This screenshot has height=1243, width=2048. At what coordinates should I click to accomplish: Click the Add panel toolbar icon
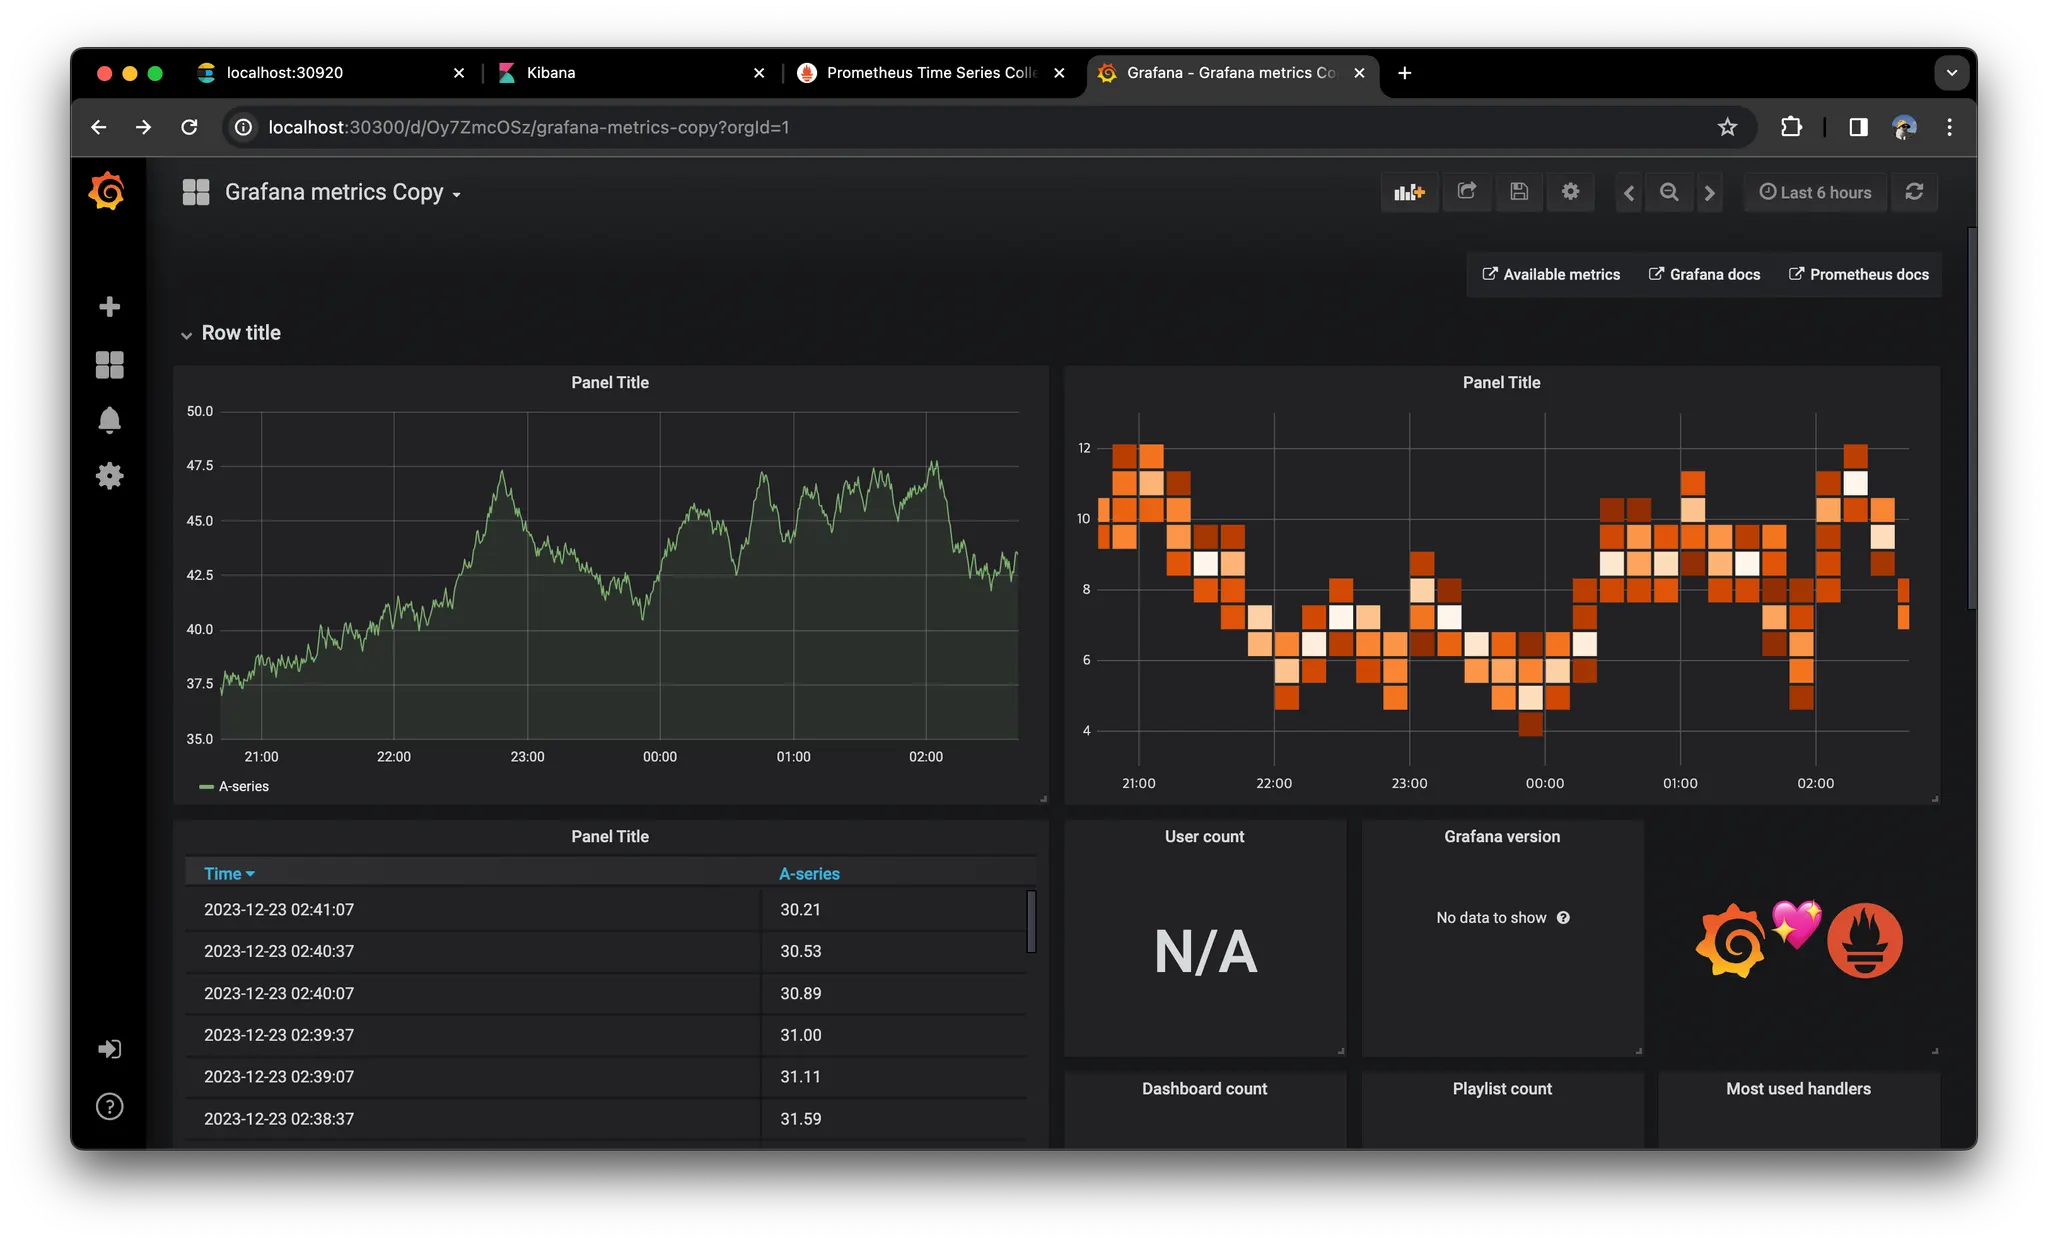pyautogui.click(x=1409, y=192)
